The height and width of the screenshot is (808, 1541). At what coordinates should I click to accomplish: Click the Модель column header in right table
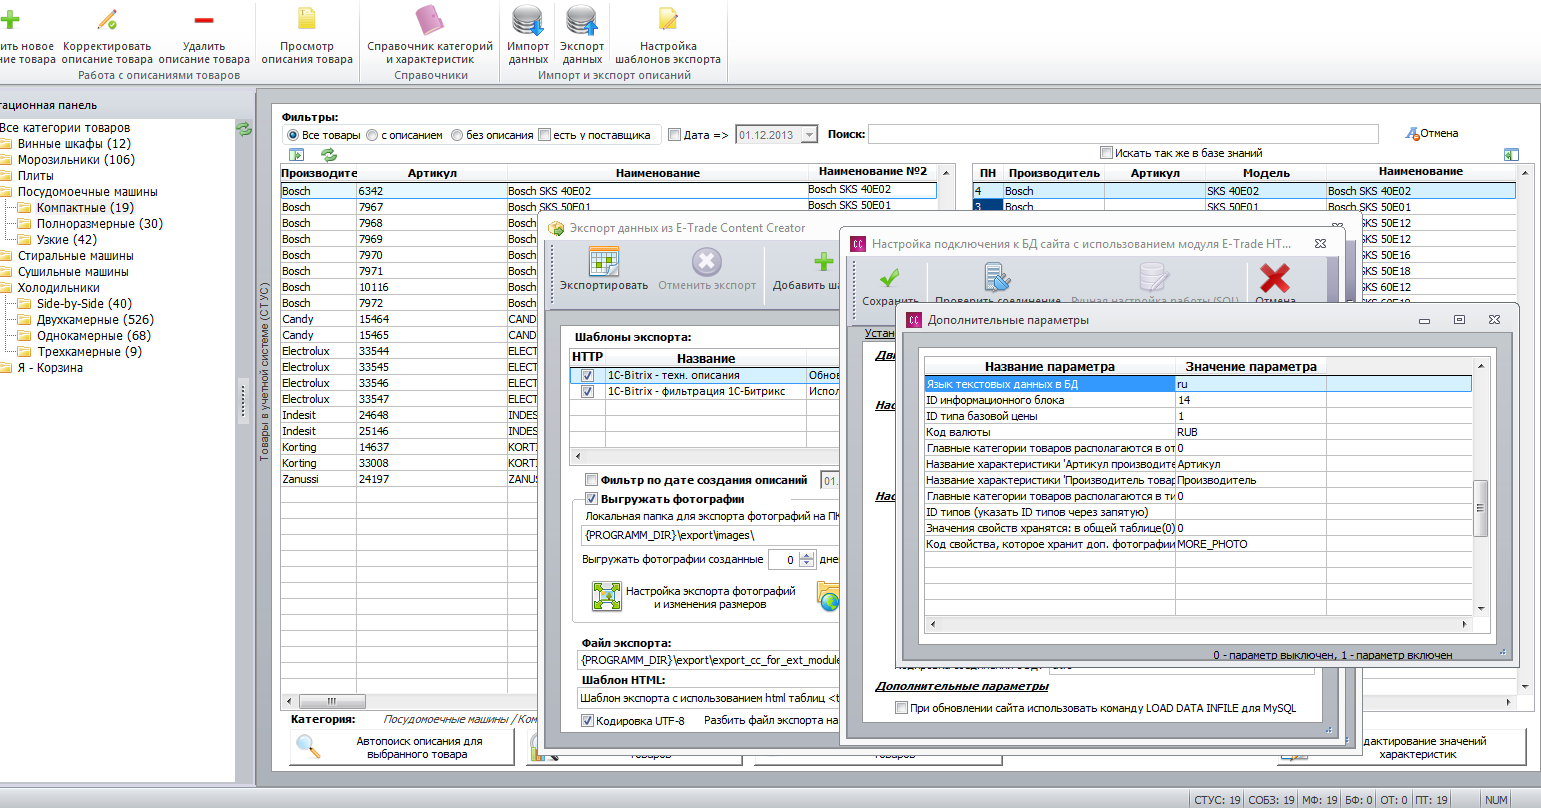coord(1266,173)
